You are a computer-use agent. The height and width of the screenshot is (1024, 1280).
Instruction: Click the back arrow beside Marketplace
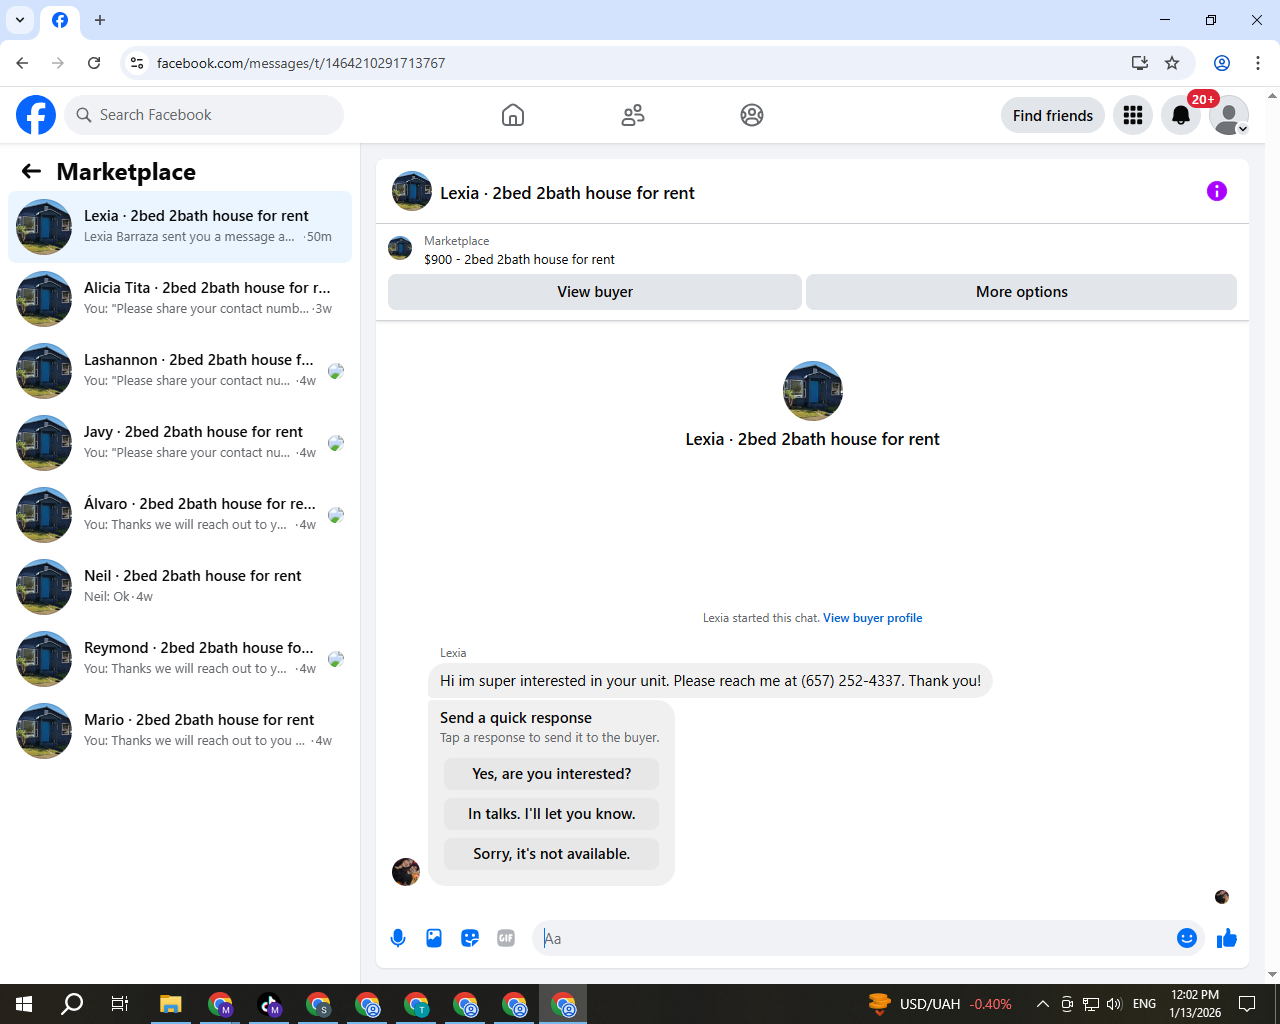31,171
